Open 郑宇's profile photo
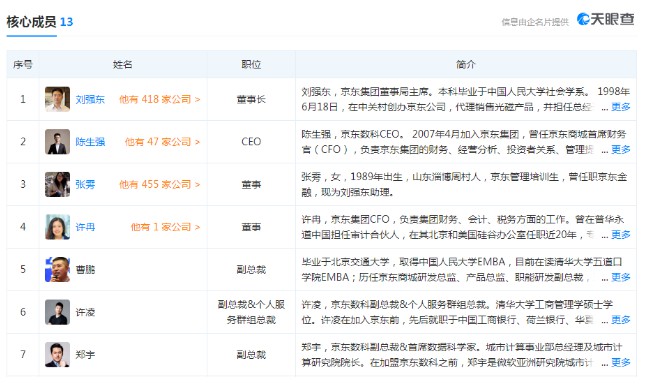Viewport: 654px width, 390px height. click(58, 355)
